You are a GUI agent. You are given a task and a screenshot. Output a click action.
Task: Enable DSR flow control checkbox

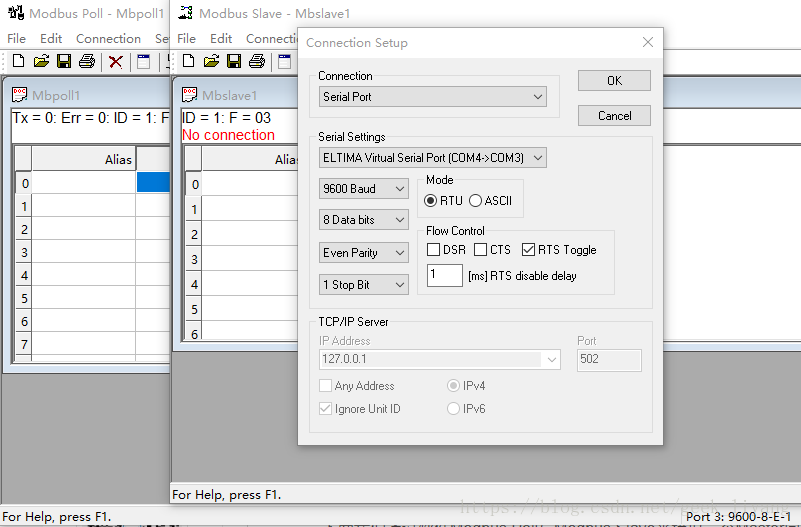pyautogui.click(x=433, y=249)
